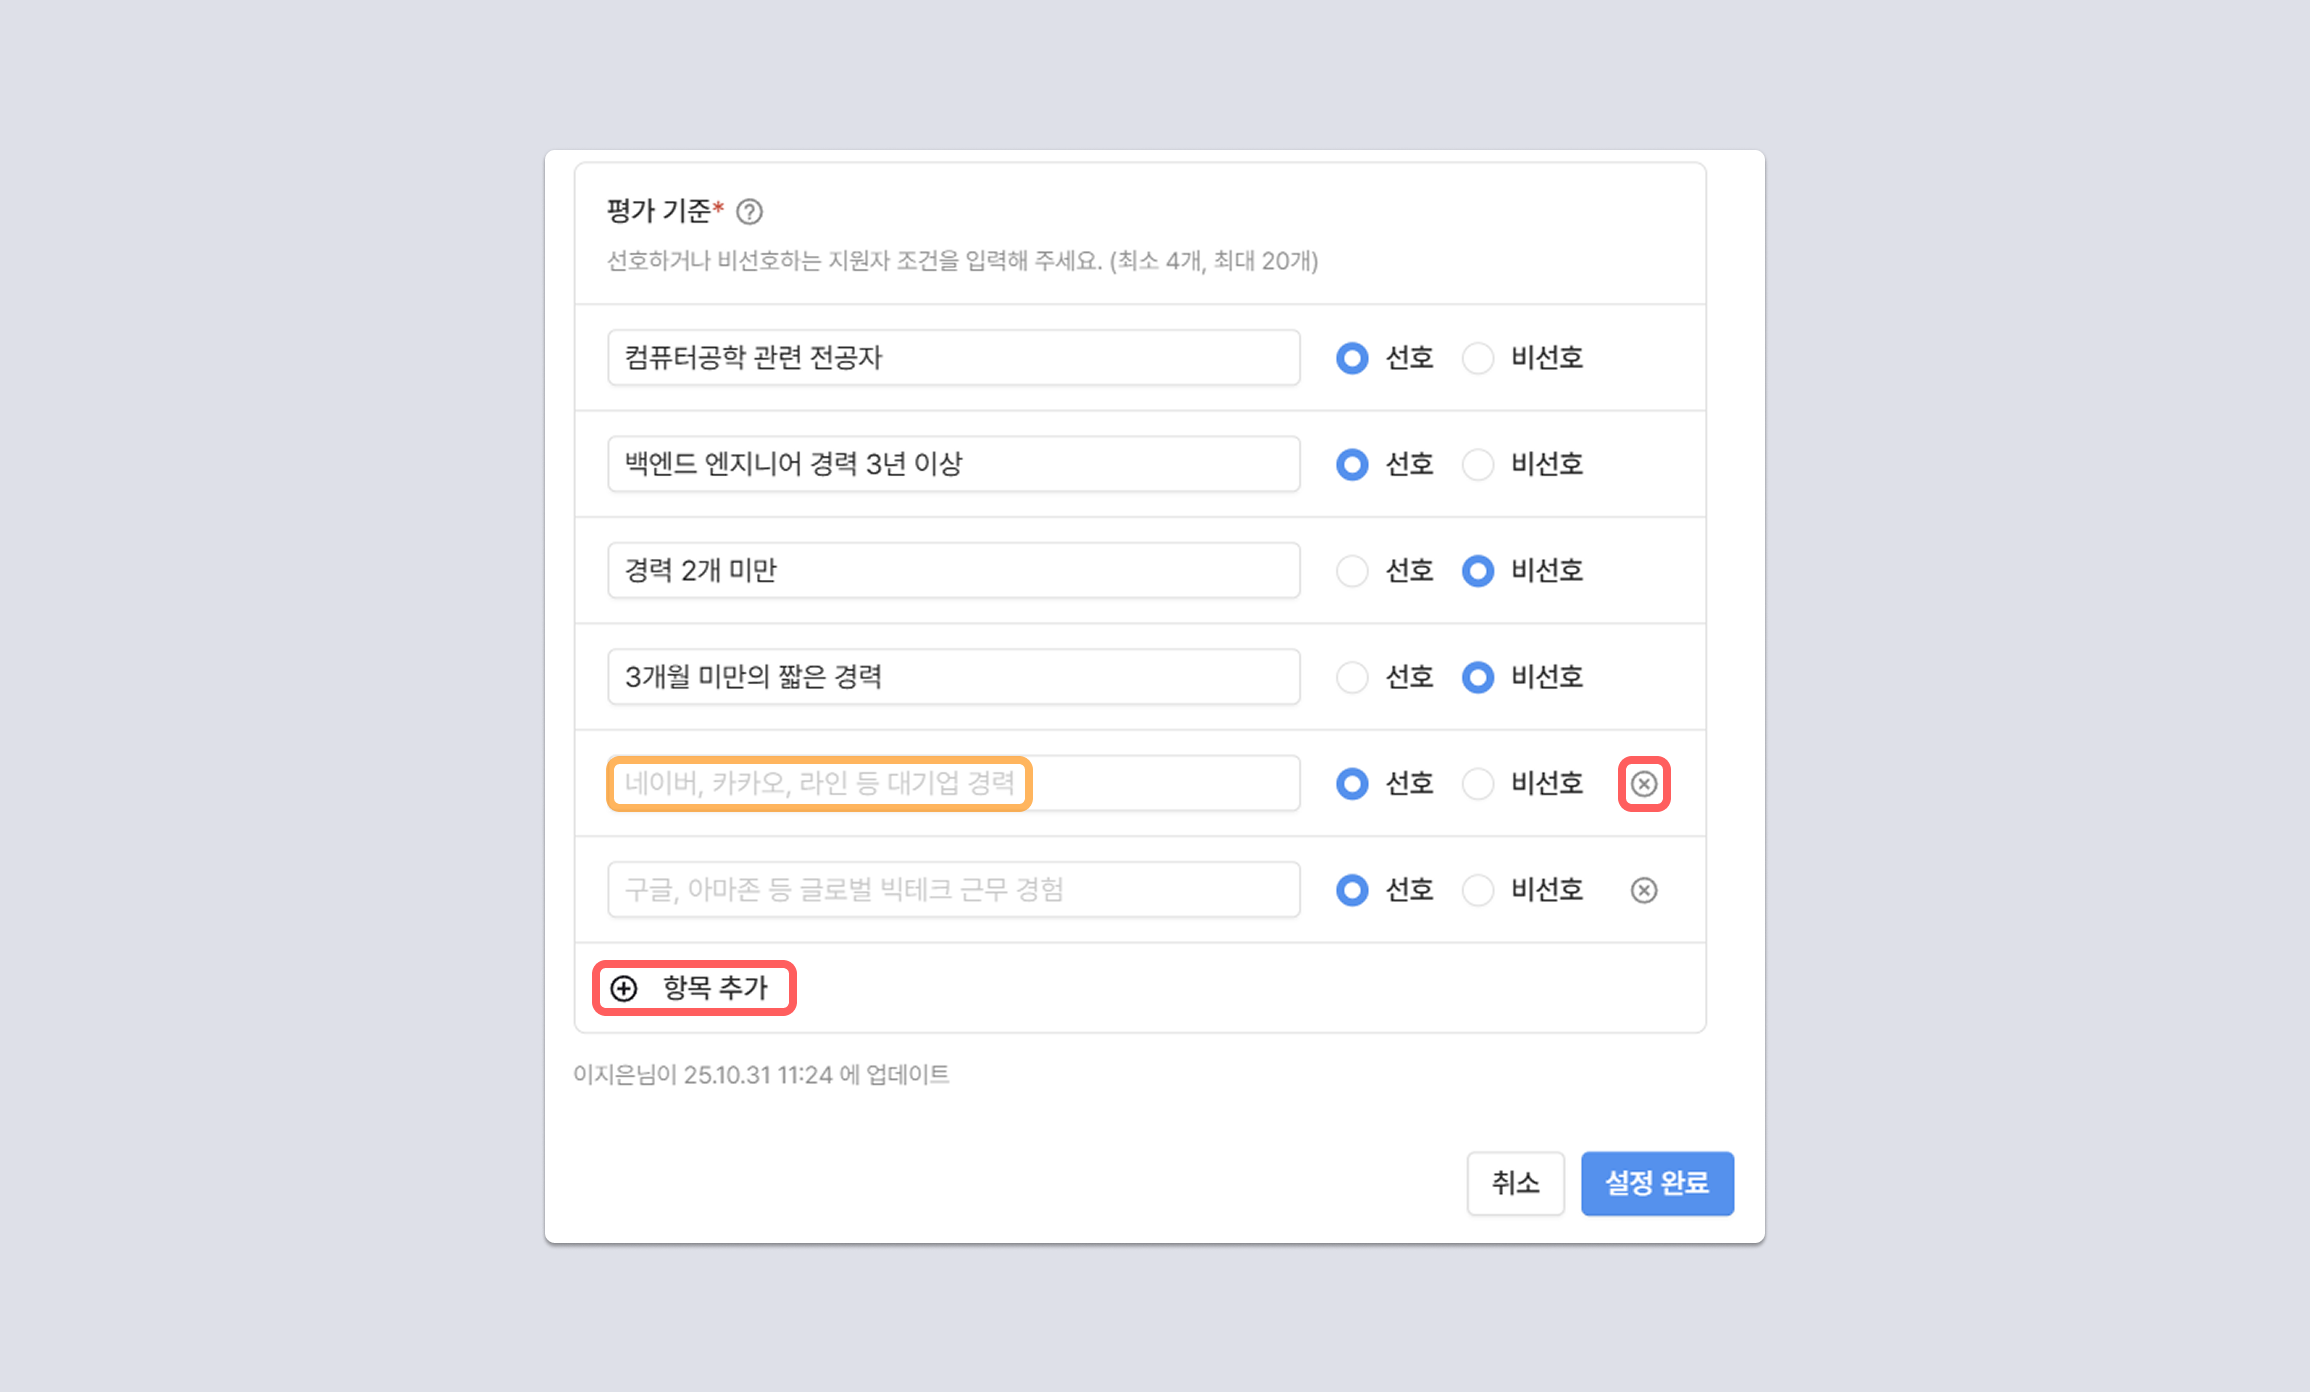
Task: Click the help icon beside 평가 기준
Action: tap(749, 212)
